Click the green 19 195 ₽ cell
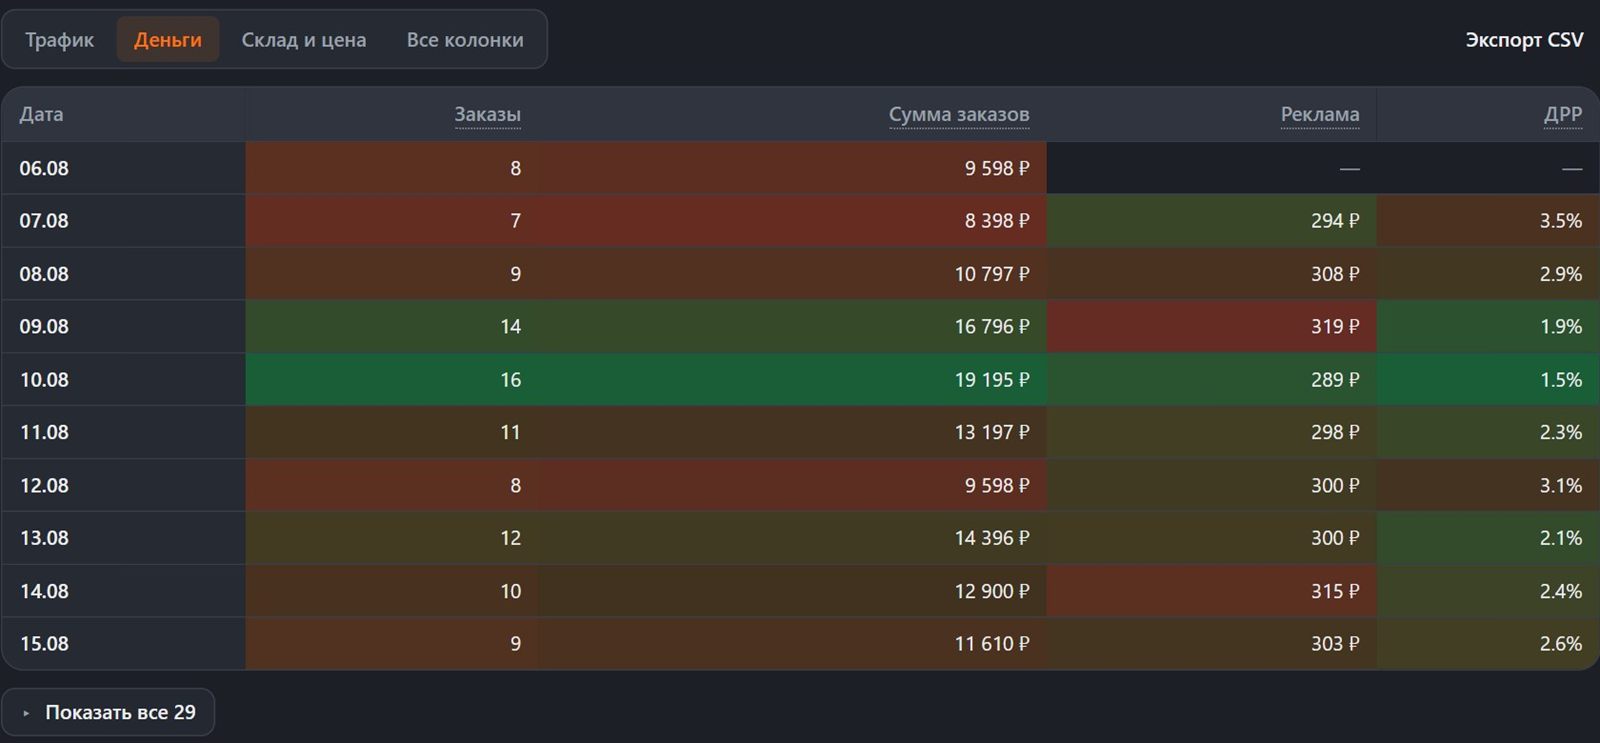1600x743 pixels. click(792, 379)
